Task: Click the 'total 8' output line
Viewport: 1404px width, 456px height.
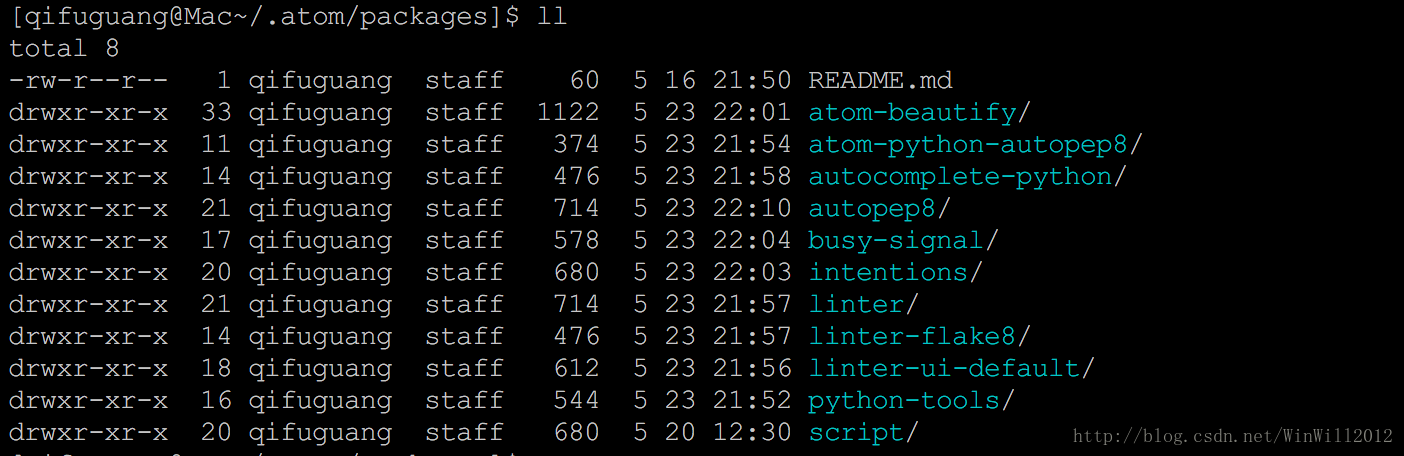Action: (64, 48)
